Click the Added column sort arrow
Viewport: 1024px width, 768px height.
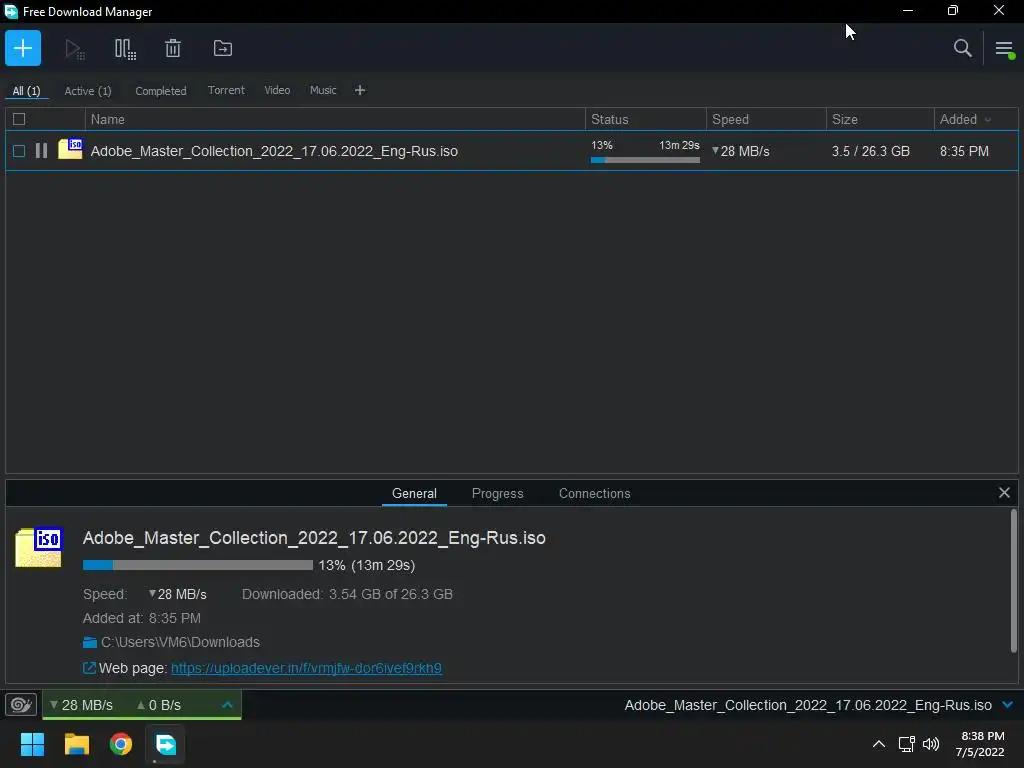(x=988, y=120)
